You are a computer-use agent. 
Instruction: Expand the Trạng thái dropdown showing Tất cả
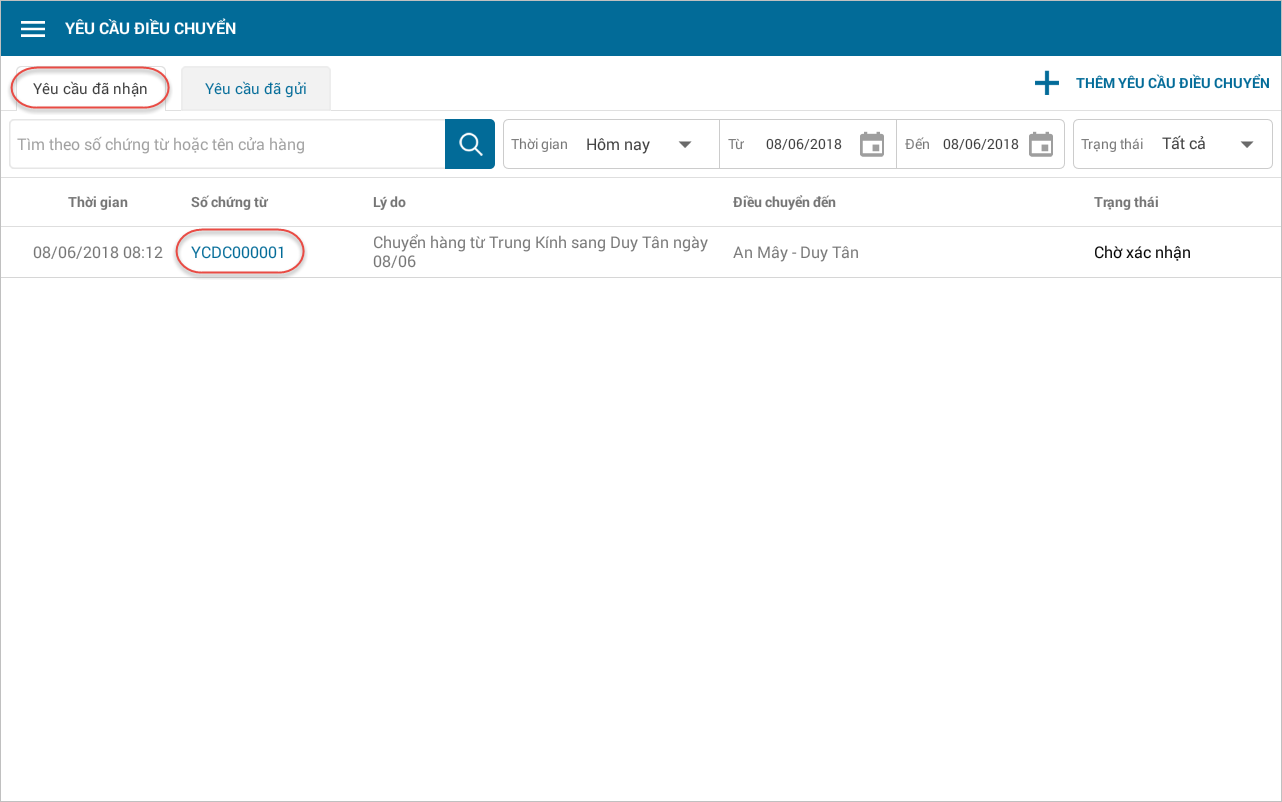(x=1247, y=144)
